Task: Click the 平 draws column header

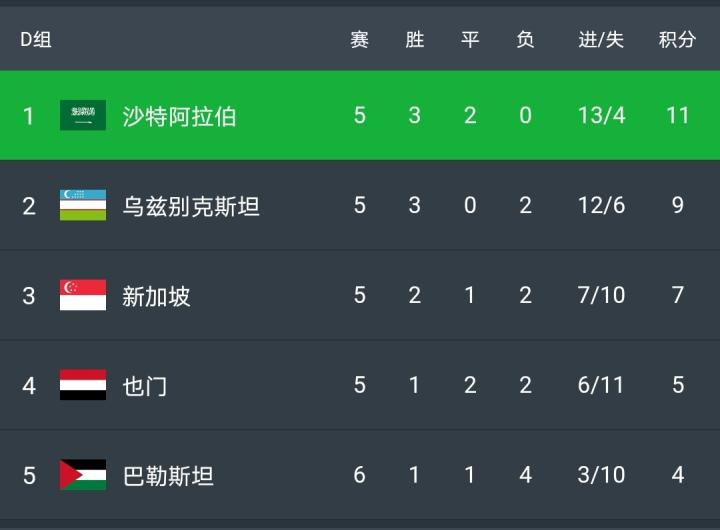Action: 470,40
